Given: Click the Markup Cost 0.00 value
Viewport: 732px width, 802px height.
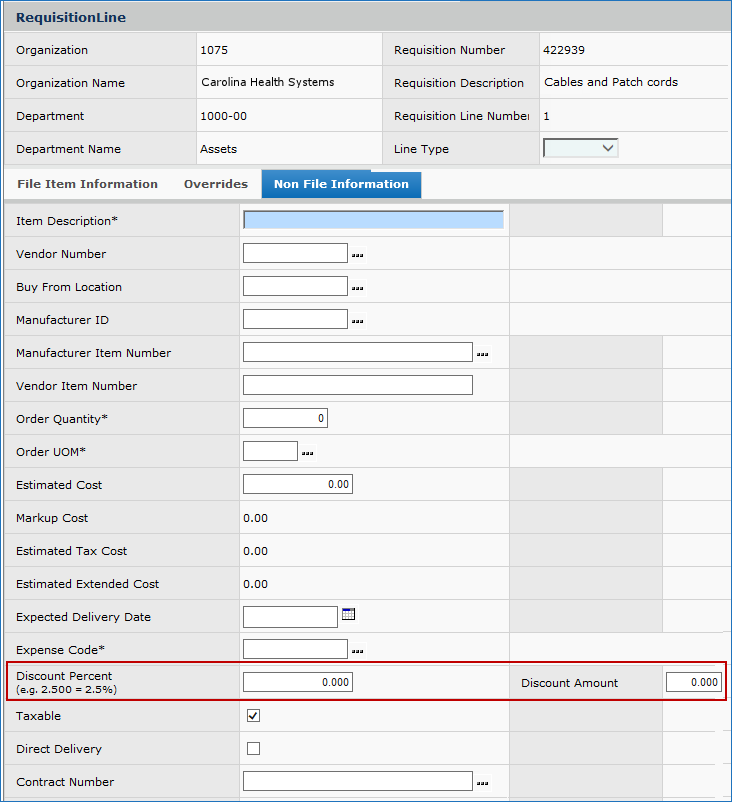Looking at the screenshot, I should [x=255, y=518].
